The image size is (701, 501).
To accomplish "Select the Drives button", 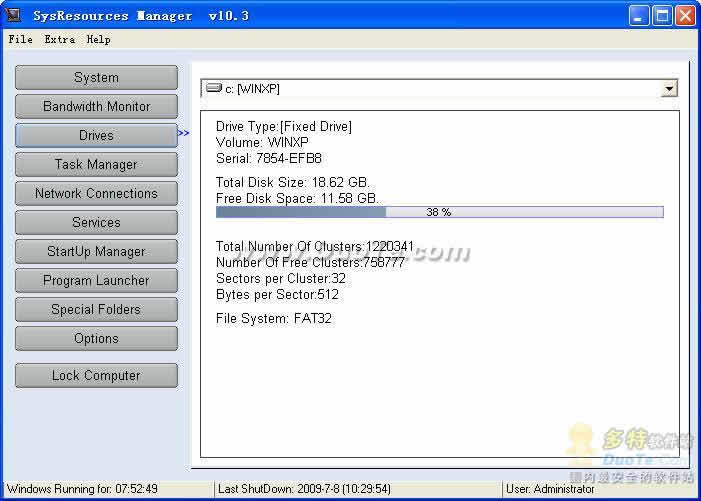I will pos(96,135).
